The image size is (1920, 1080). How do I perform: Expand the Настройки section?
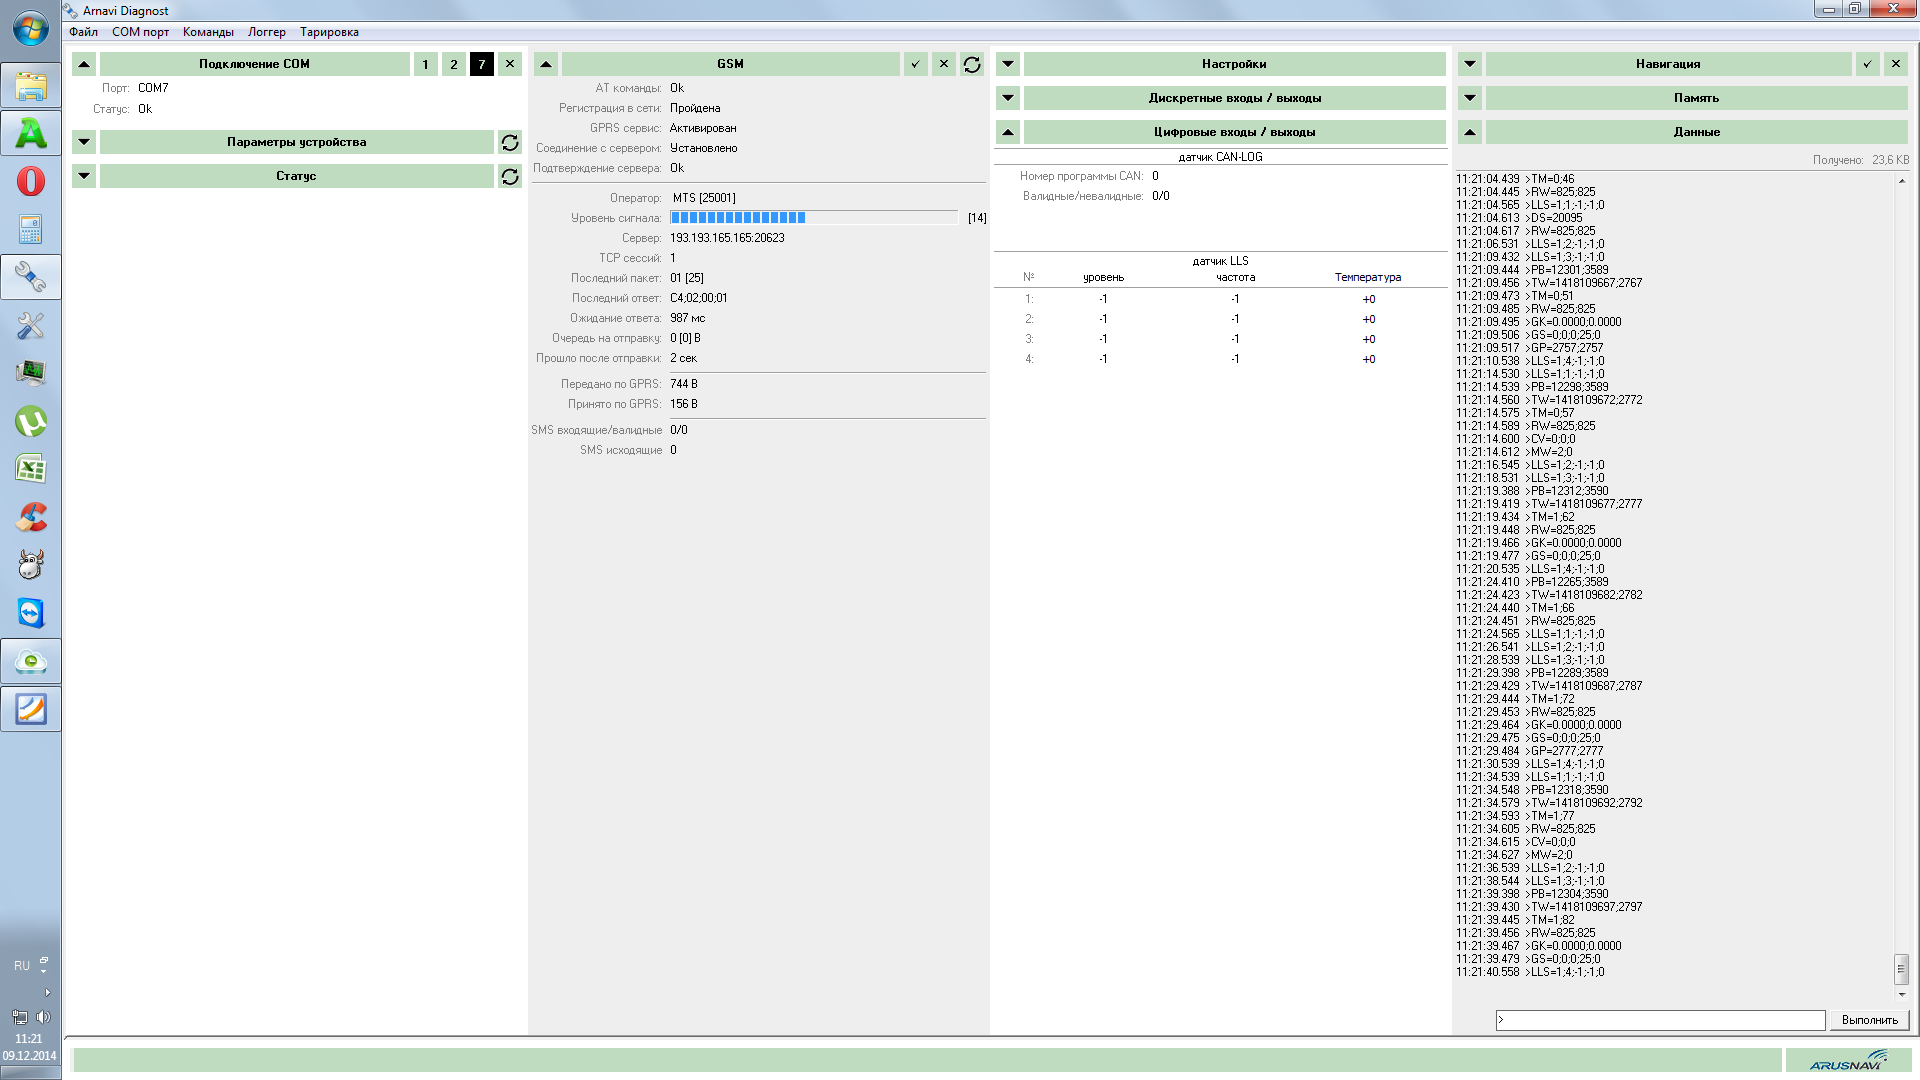[x=1008, y=64]
